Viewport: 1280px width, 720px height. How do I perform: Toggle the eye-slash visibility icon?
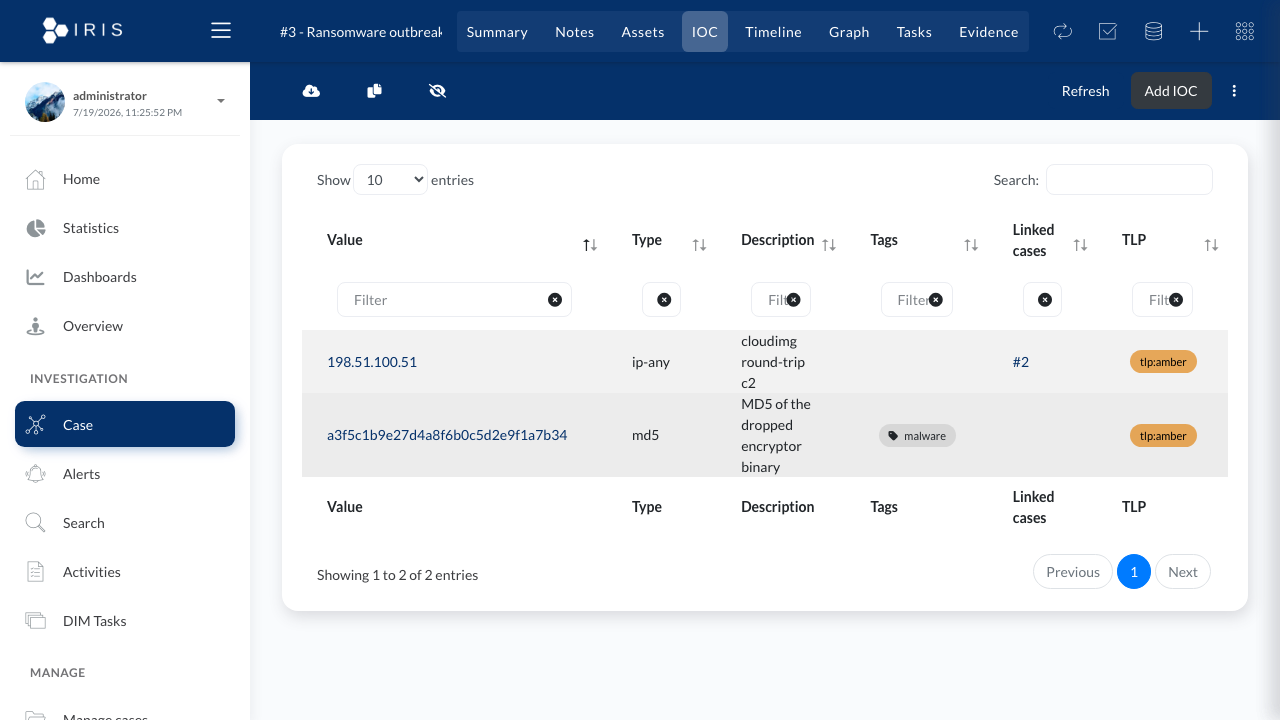[x=437, y=91]
